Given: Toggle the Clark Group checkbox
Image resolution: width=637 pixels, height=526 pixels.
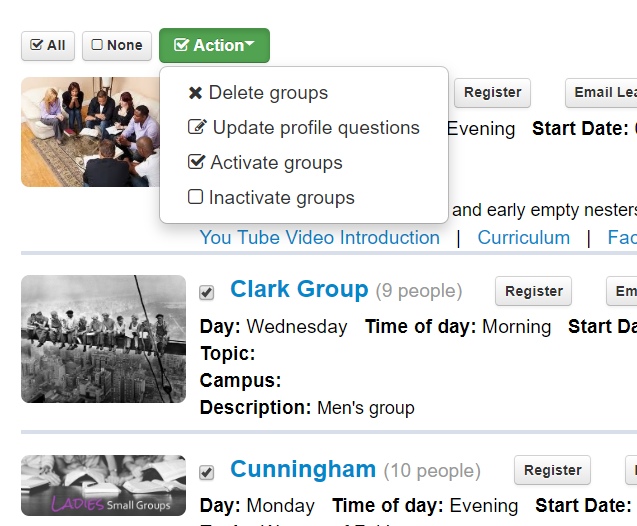Looking at the screenshot, I should pos(207,292).
